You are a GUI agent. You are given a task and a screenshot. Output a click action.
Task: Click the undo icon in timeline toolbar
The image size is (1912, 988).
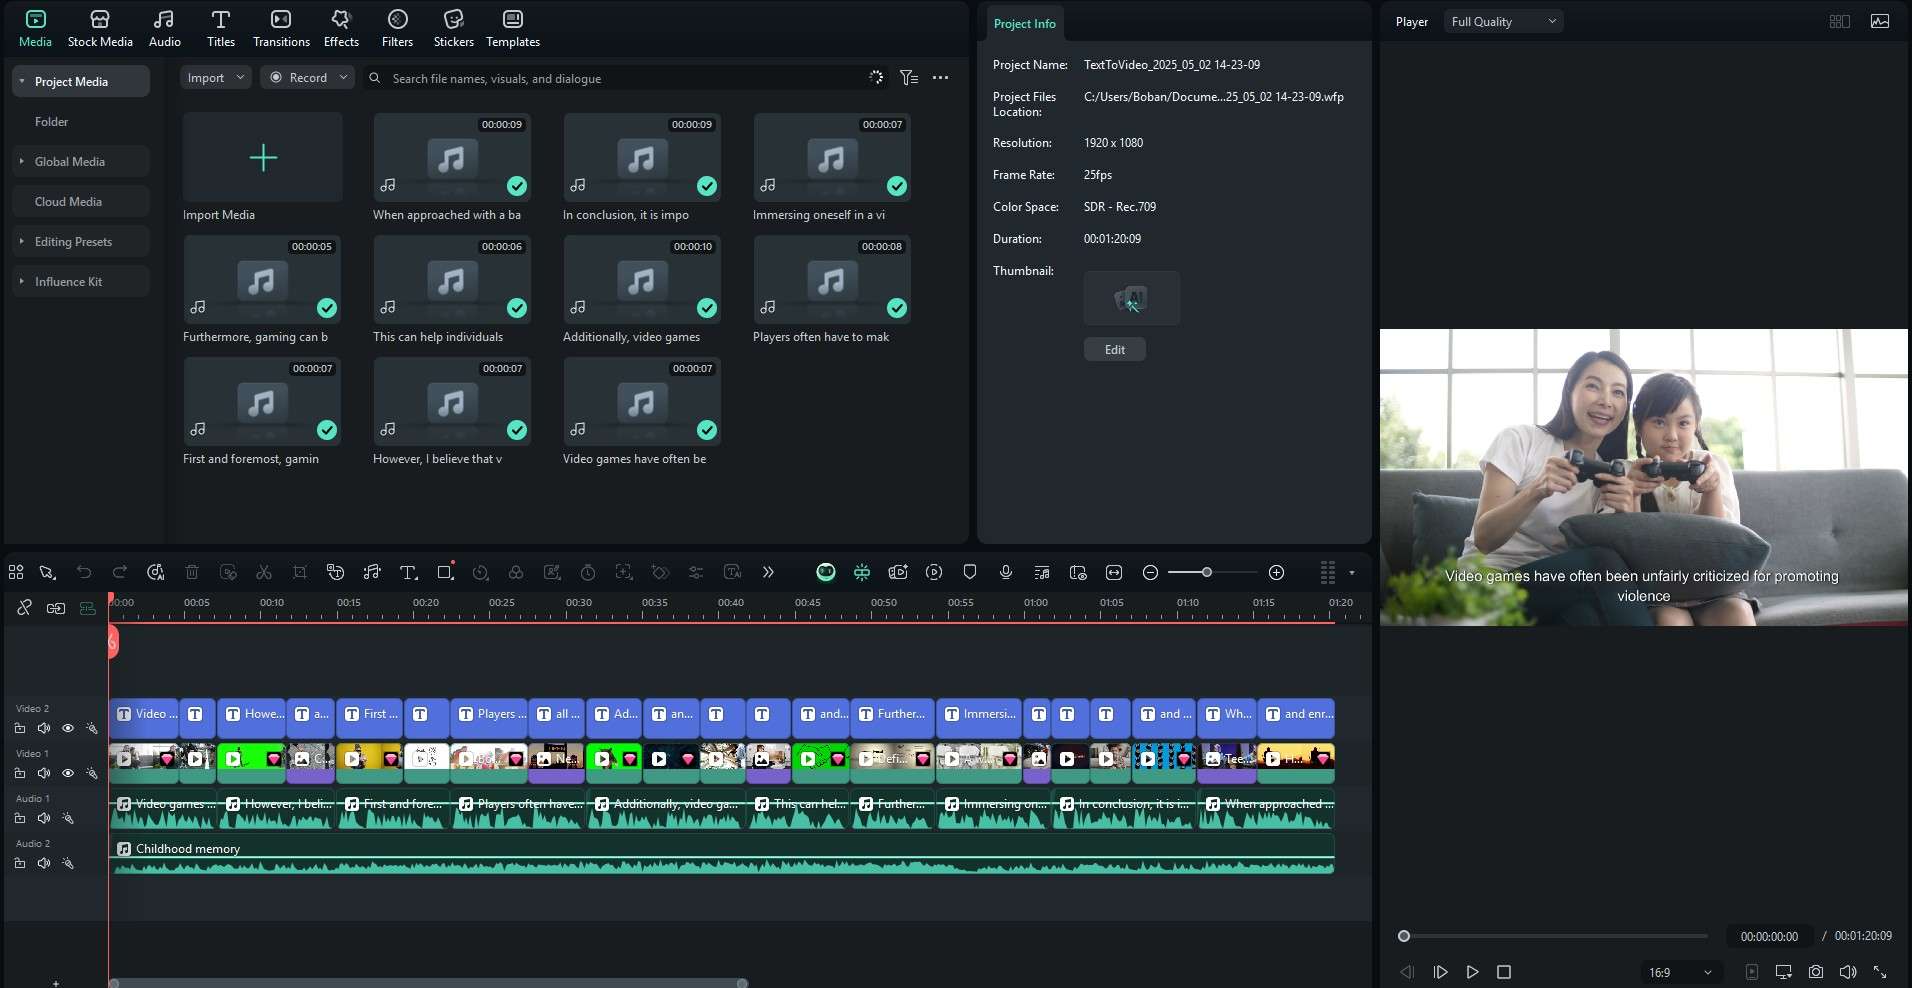click(84, 572)
